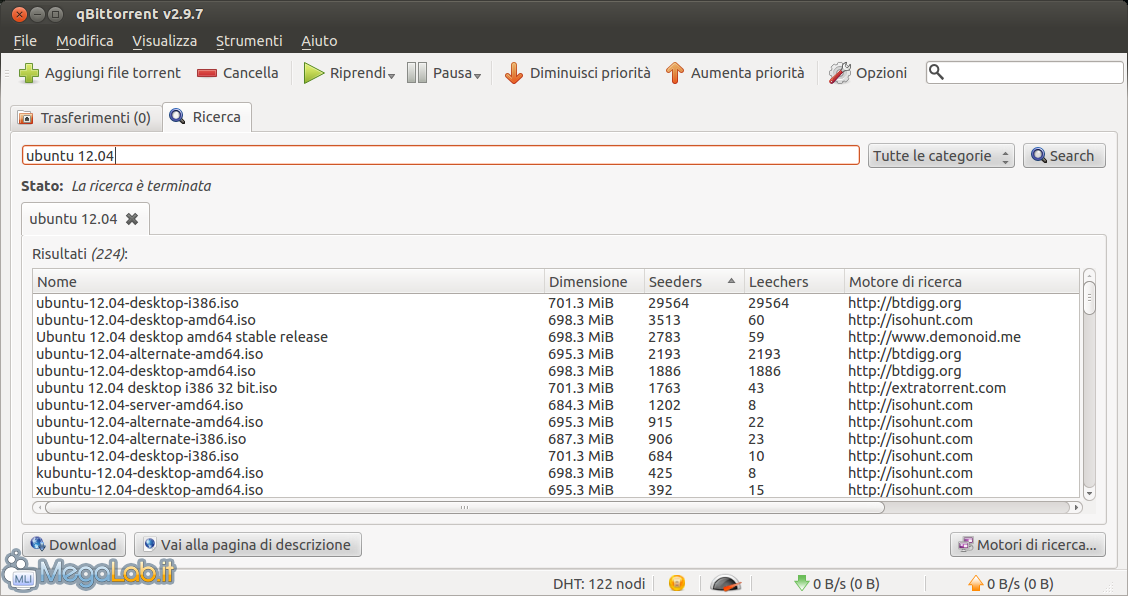Viewport: 1128px width, 596px height.
Task: Click the Pausa pause icon
Action: coord(417,73)
